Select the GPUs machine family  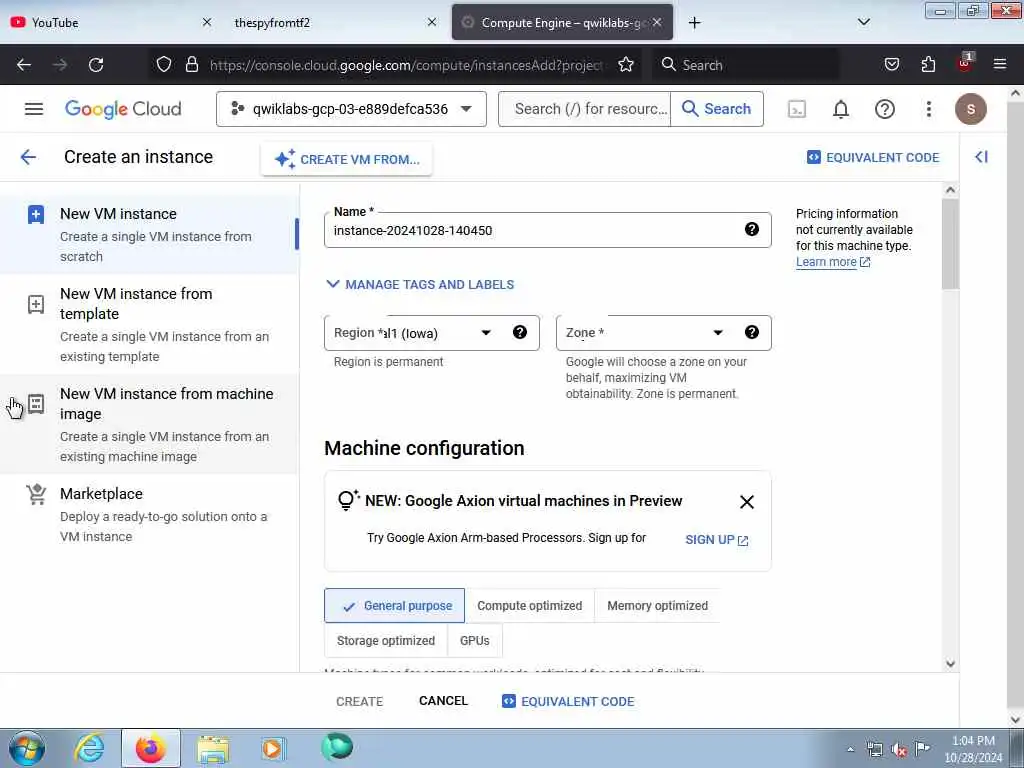point(475,641)
